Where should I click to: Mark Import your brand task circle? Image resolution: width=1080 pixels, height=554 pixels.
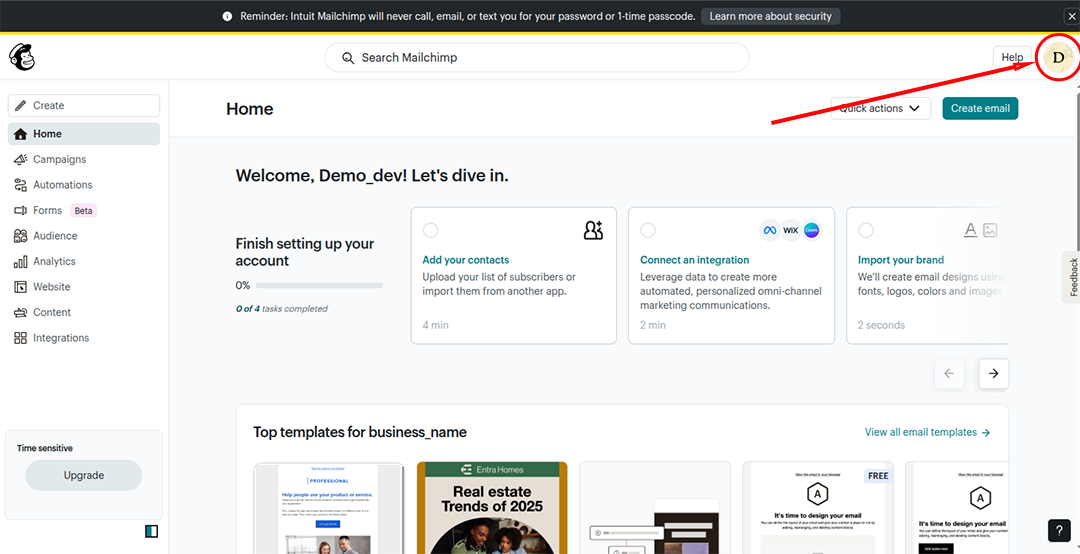point(866,230)
